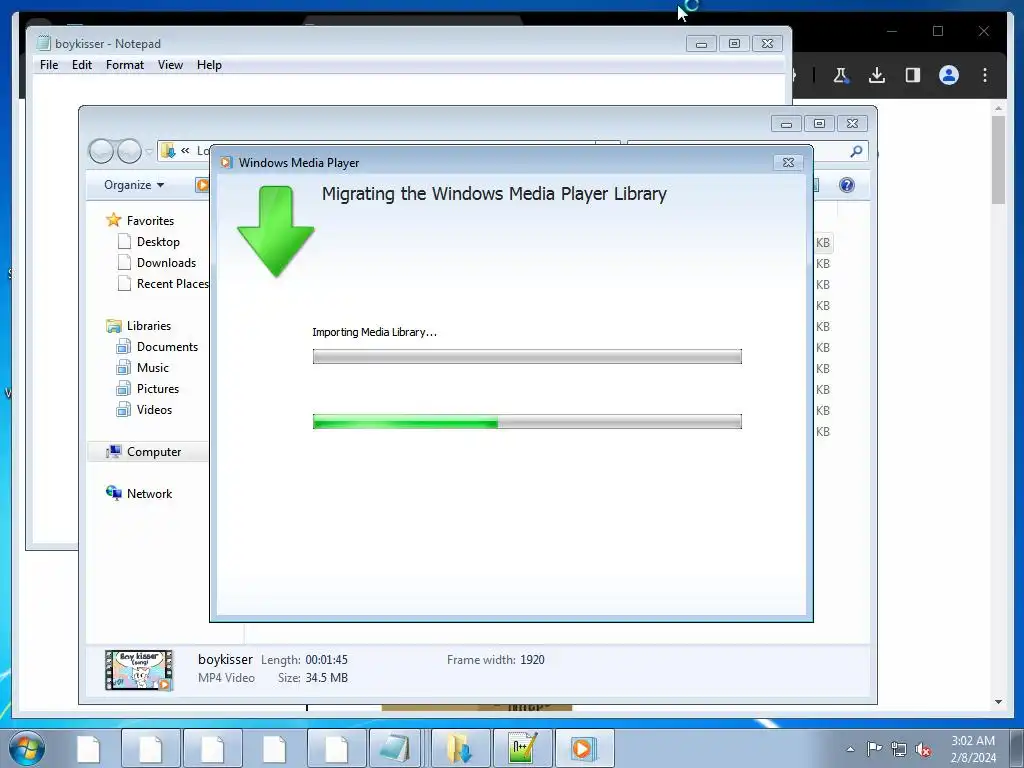The width and height of the screenshot is (1024, 768).
Task: Open the Notepad File menu
Action: point(48,65)
